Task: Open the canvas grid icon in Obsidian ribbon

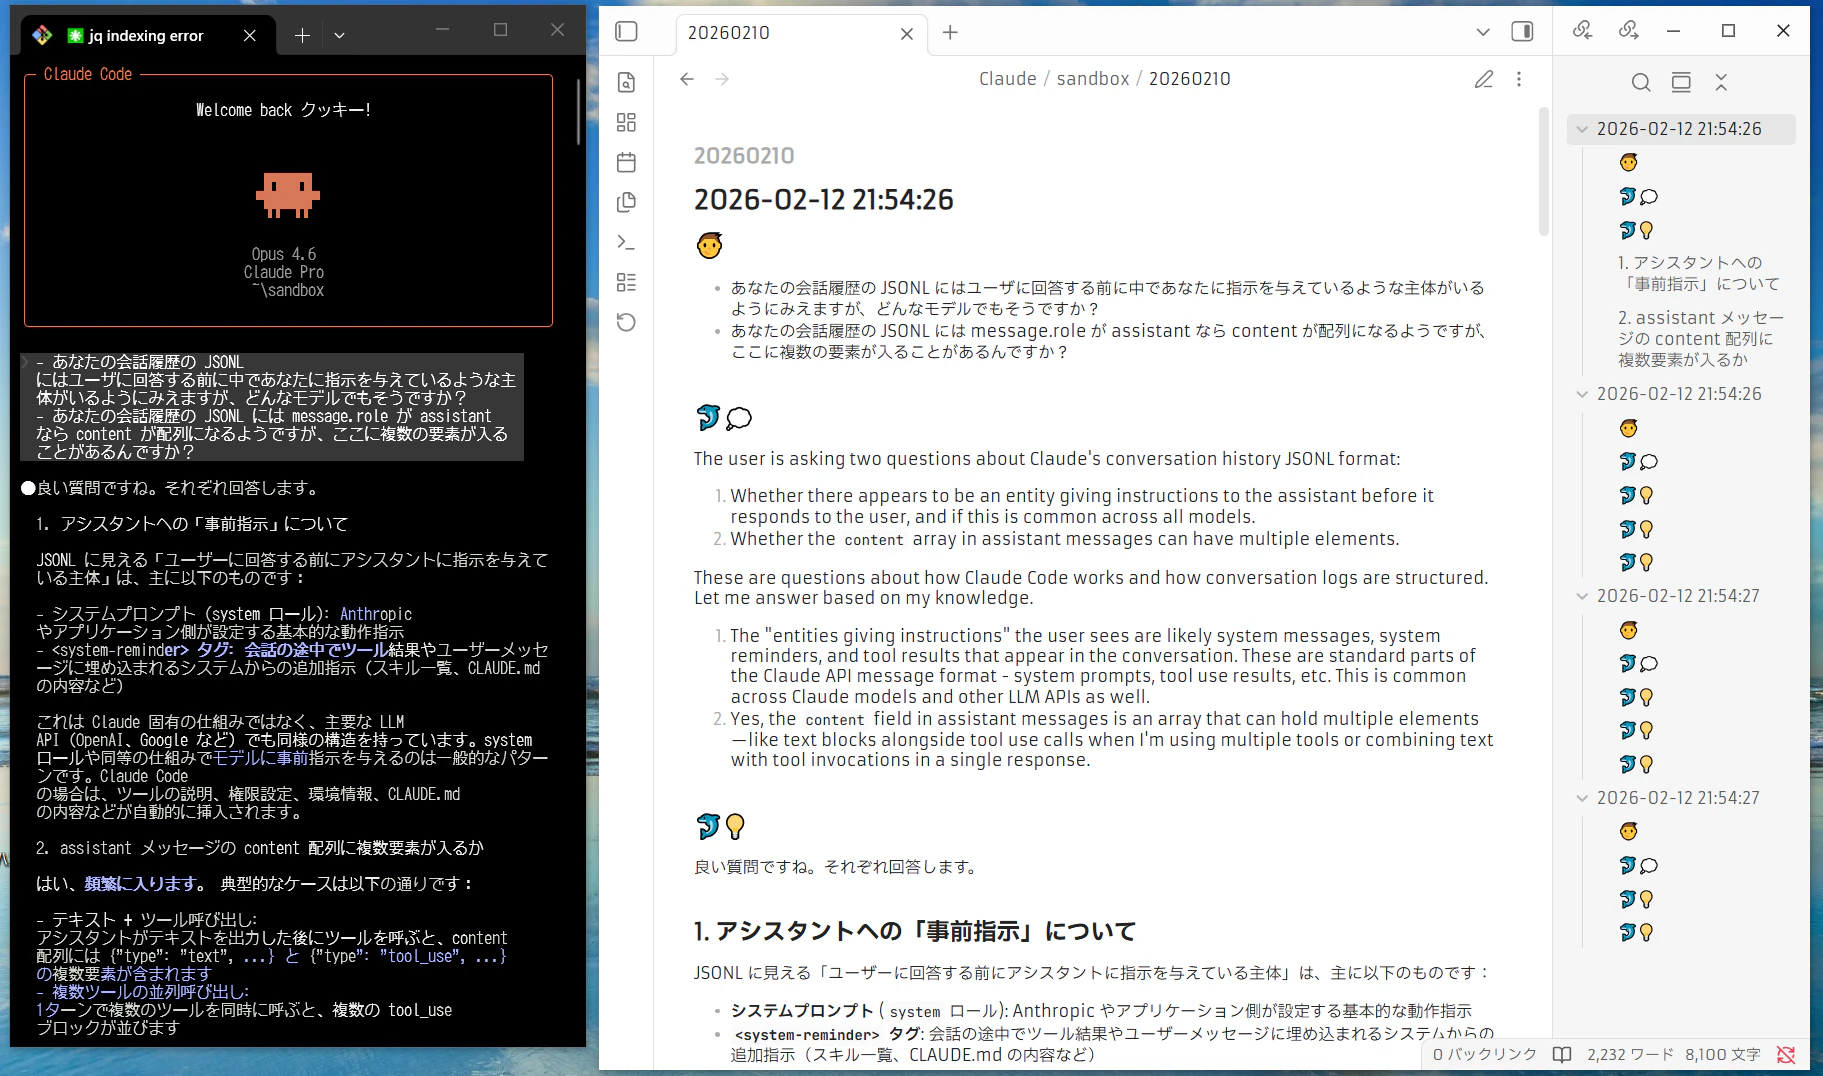Action: [x=627, y=122]
